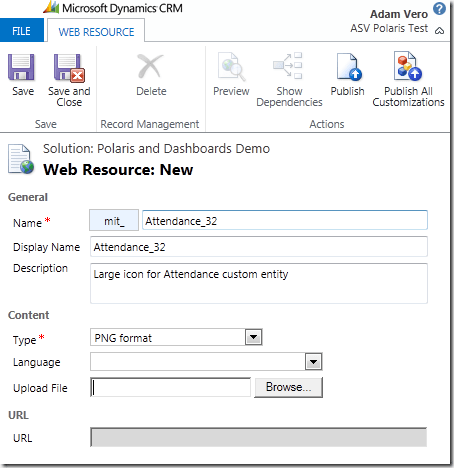Screen dimensions: 454x468
Task: Click the Publish All Customizations icon
Action: tap(407, 66)
